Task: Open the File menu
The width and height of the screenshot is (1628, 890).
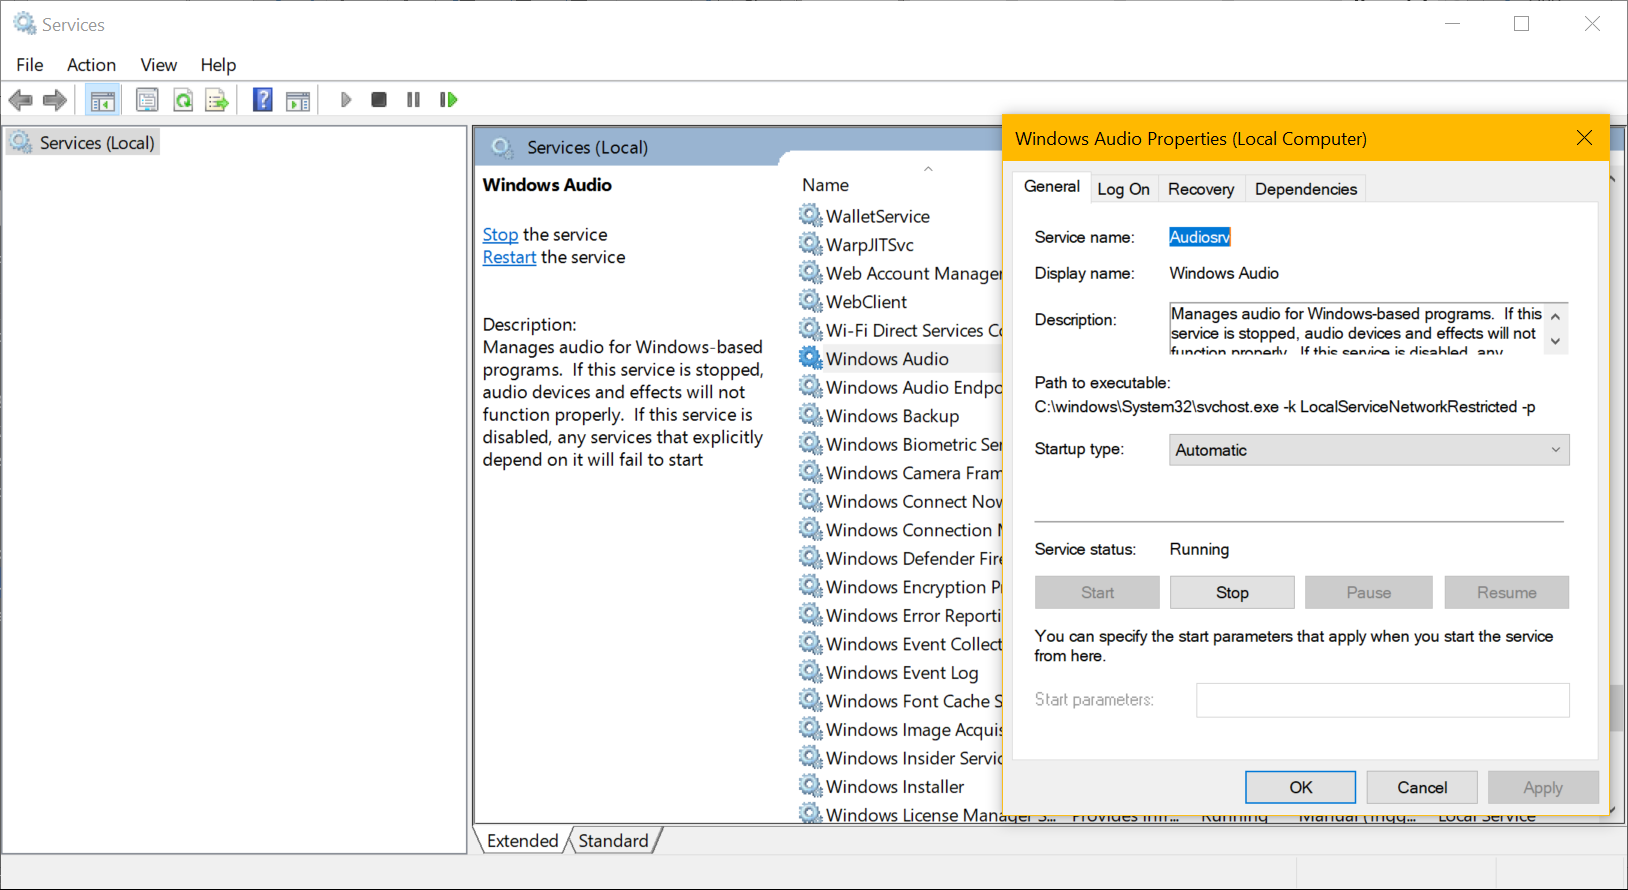Action: point(30,65)
